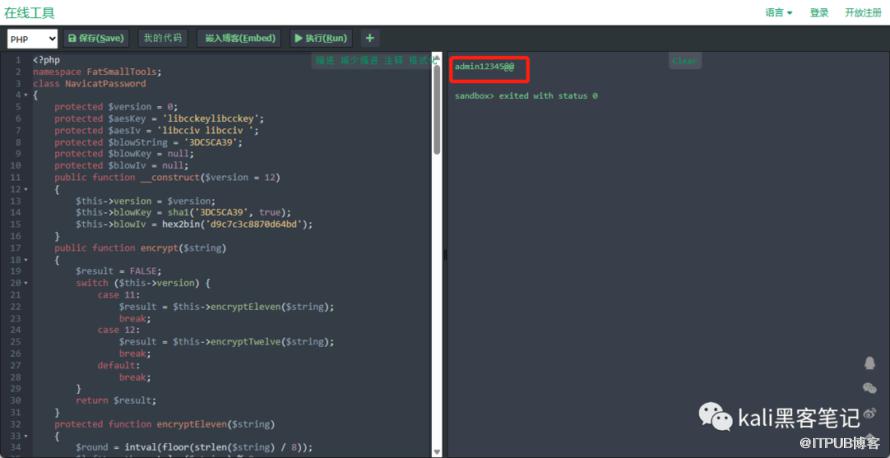This screenshot has height=458, width=890.
Task: Click the '$round = intval(floor(...' line
Action: click(194, 448)
